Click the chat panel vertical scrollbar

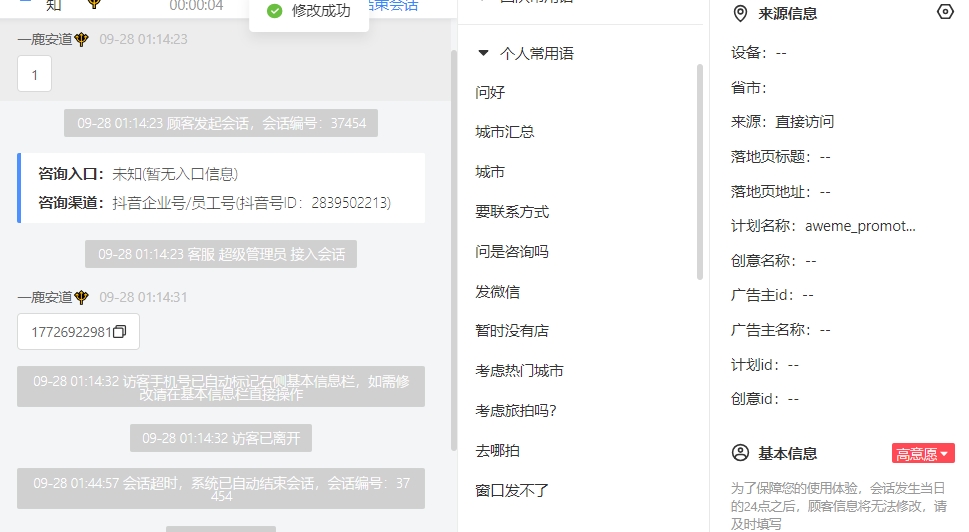click(454, 250)
